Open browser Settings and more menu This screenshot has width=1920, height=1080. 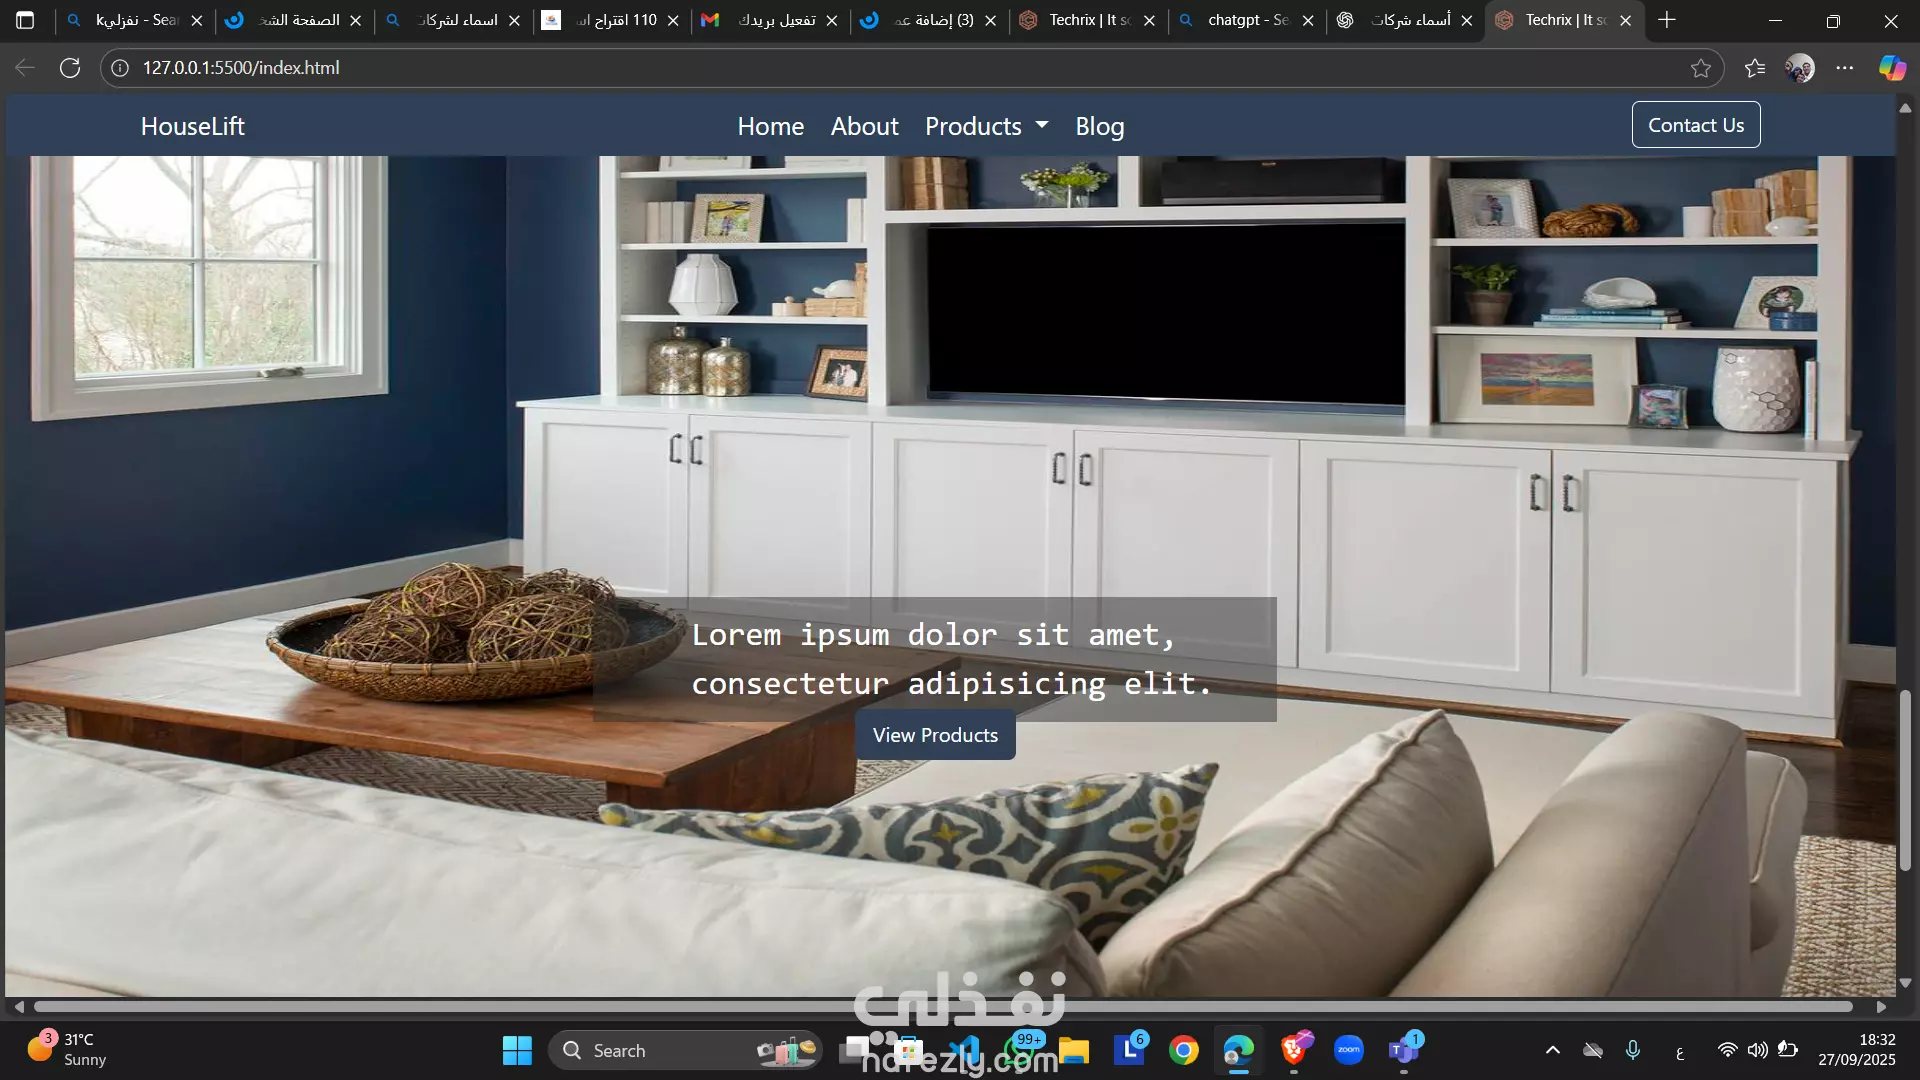(x=1845, y=68)
